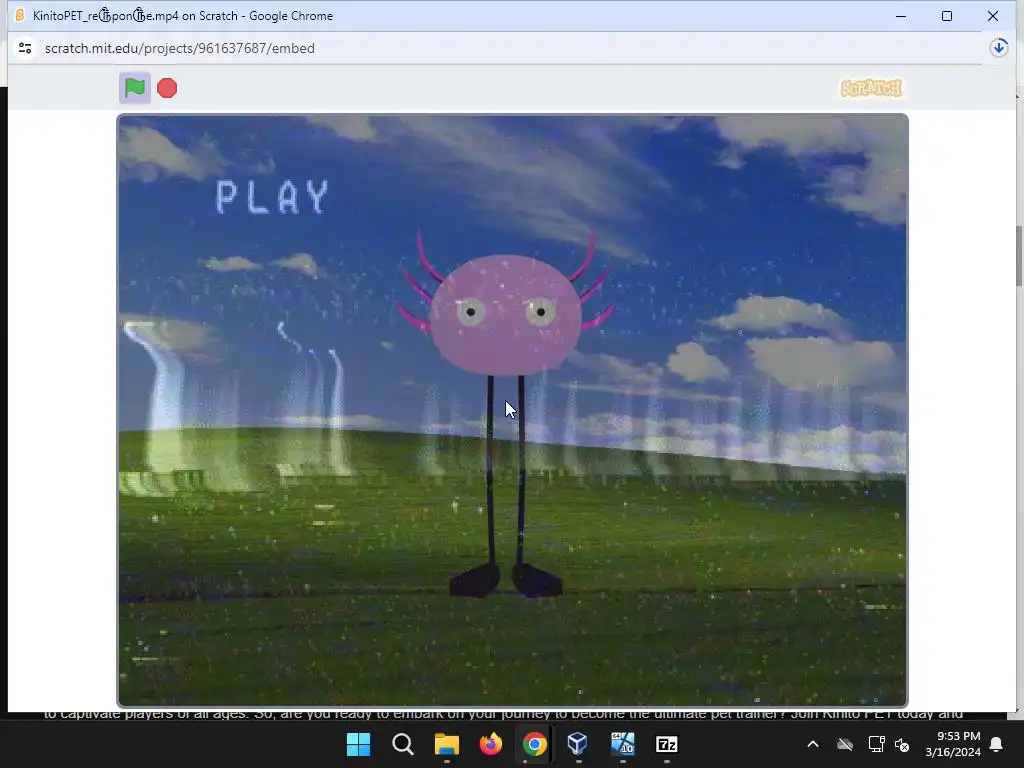
Task: Open OneDrive tray icon
Action: 845,744
